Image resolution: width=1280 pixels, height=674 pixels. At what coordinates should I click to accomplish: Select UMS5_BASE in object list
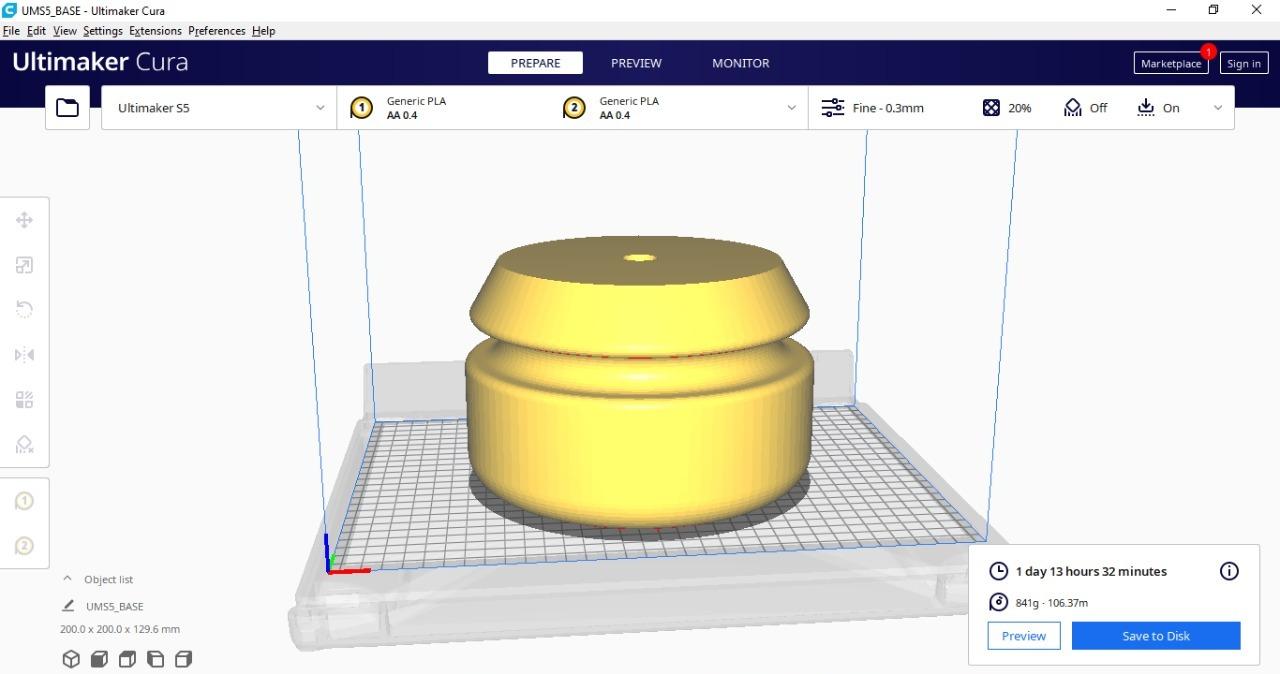[114, 606]
